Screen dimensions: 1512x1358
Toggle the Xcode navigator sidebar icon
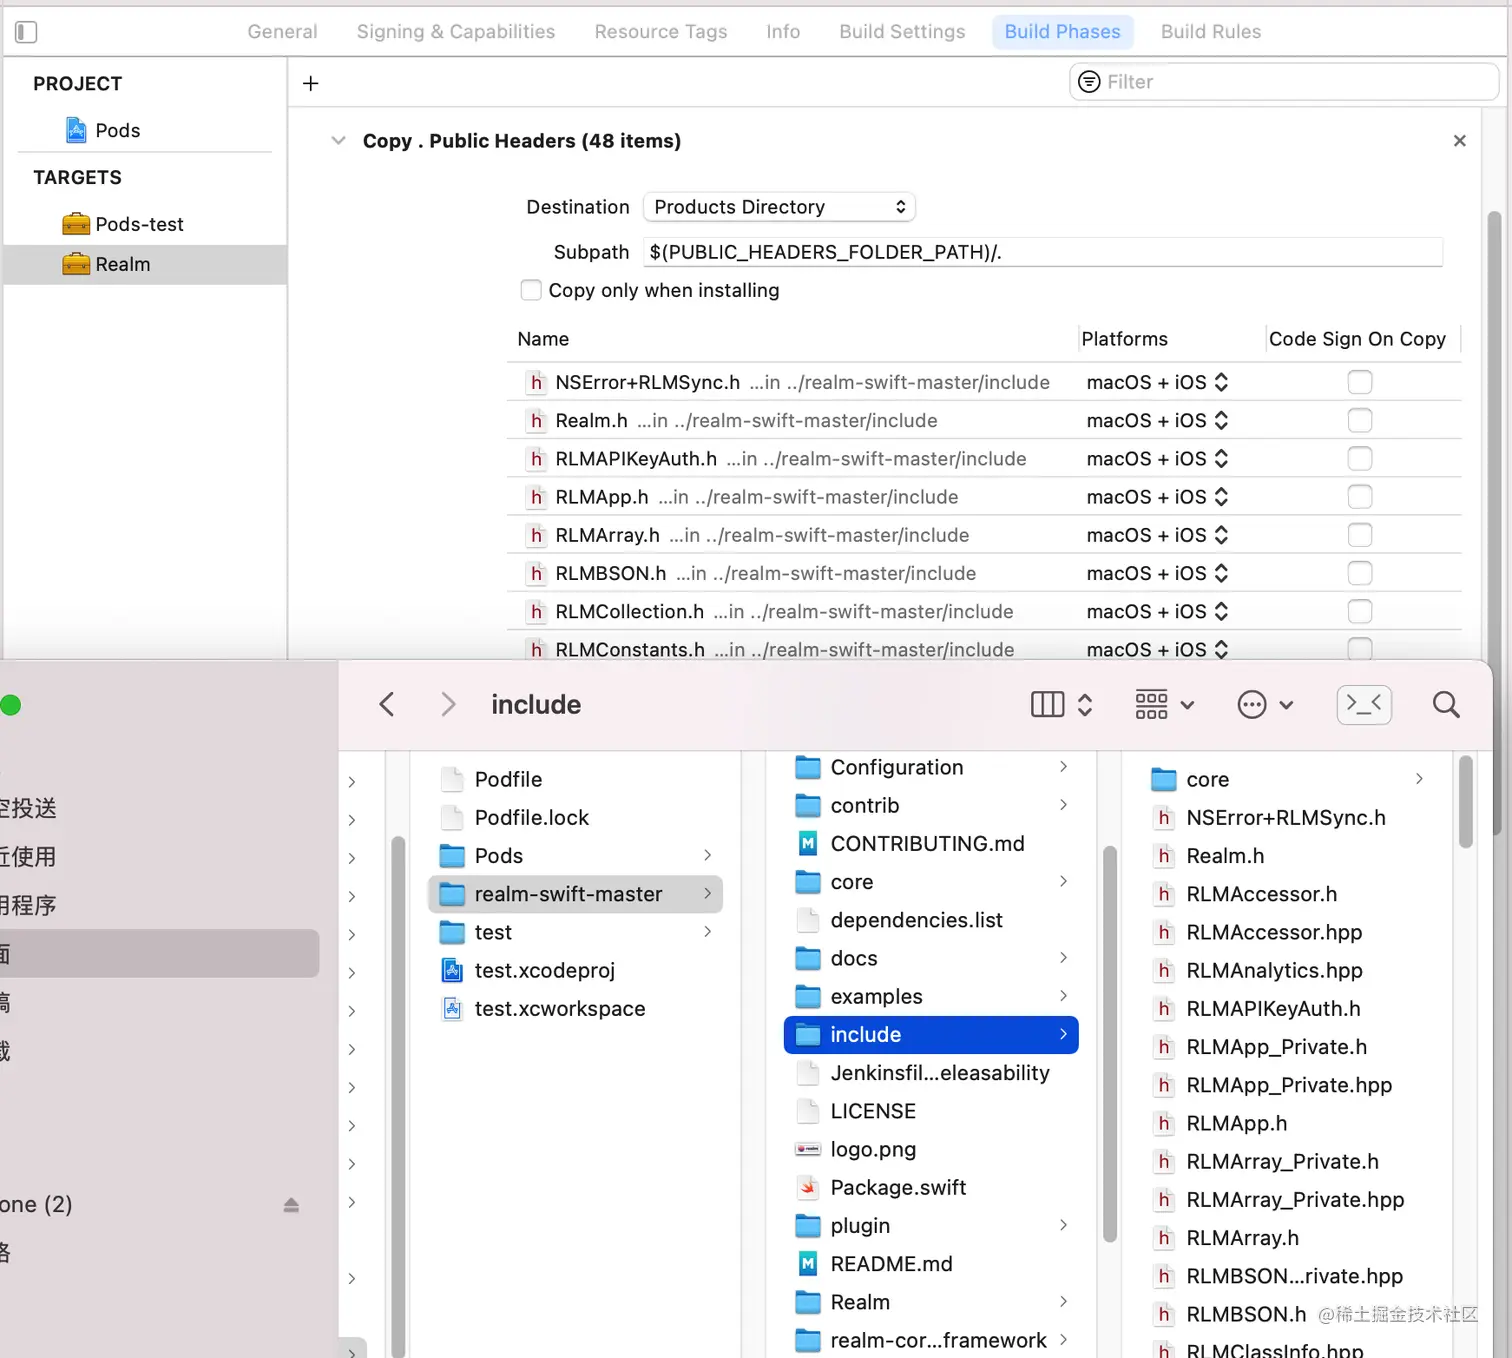pos(26,32)
